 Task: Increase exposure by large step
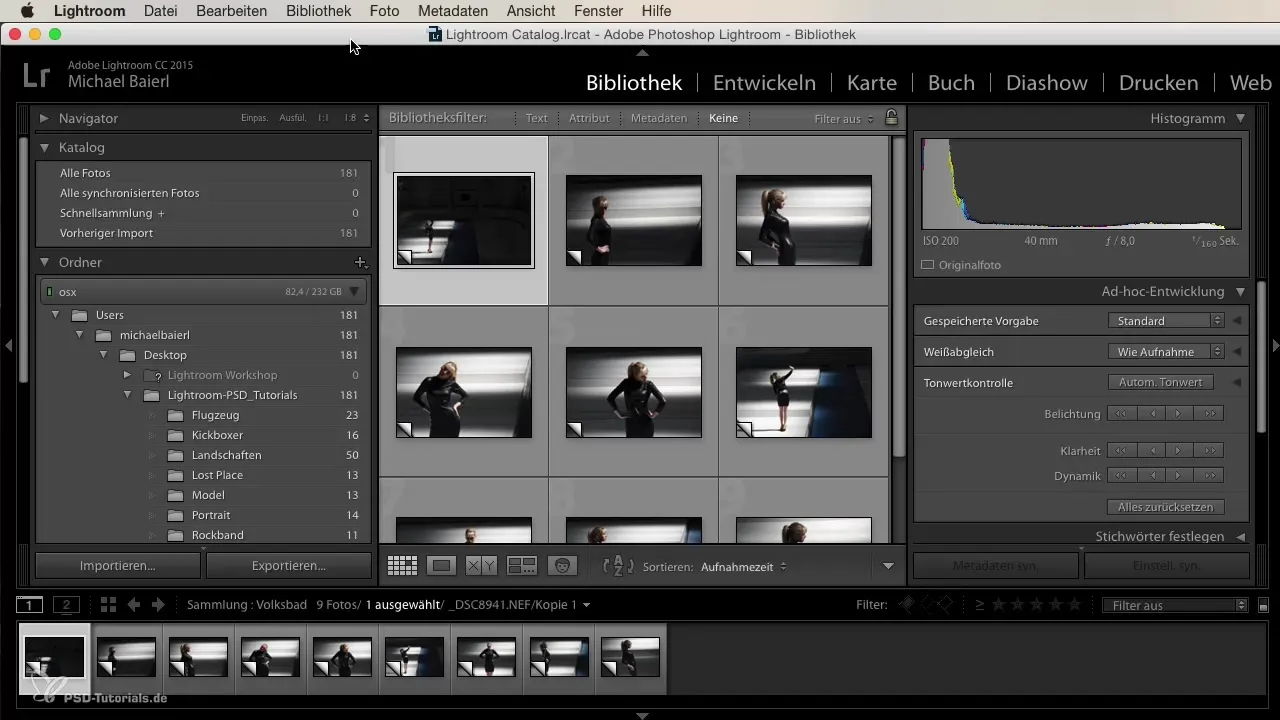point(1210,414)
